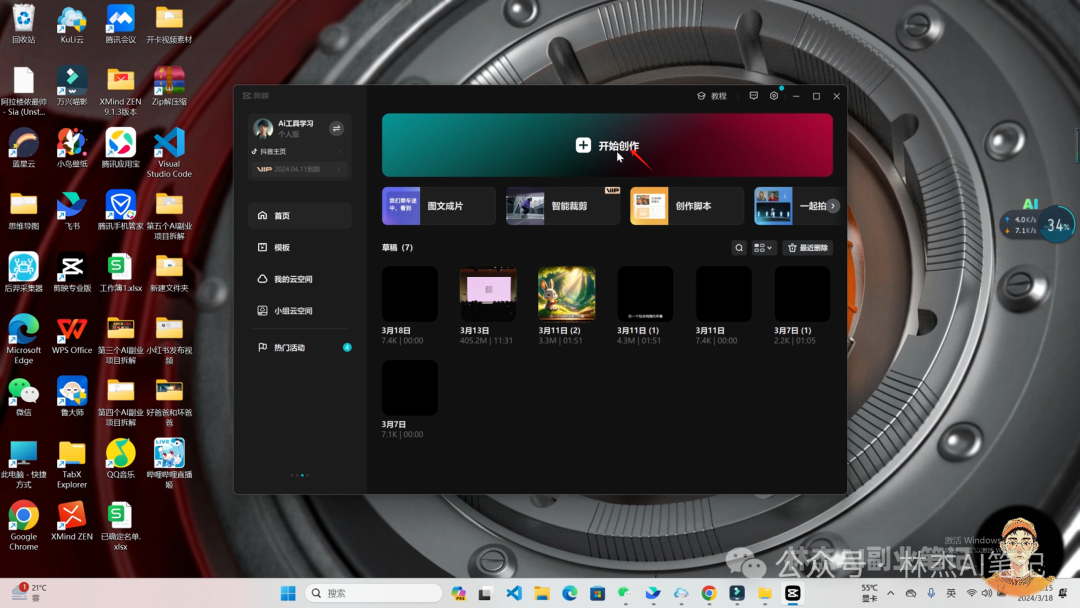Open the 微信 WeChat desktop icon
The height and width of the screenshot is (608, 1080).
point(23,397)
